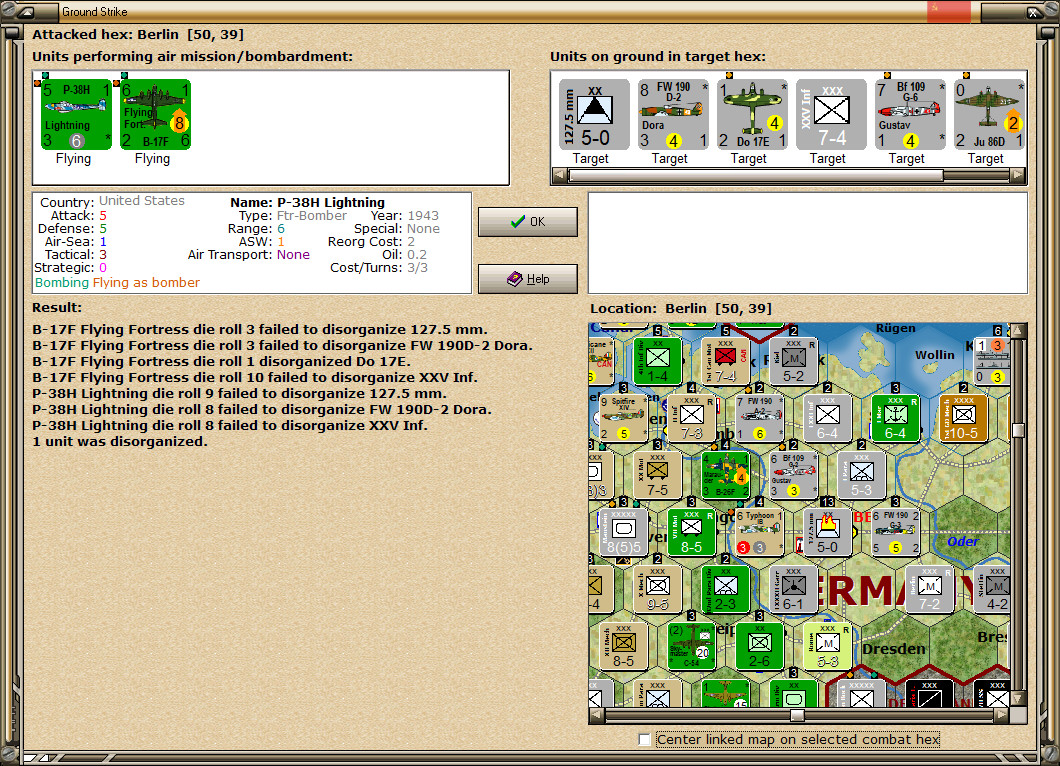1060x766 pixels.
Task: Click the Oder river label on map
Action: coord(963,542)
